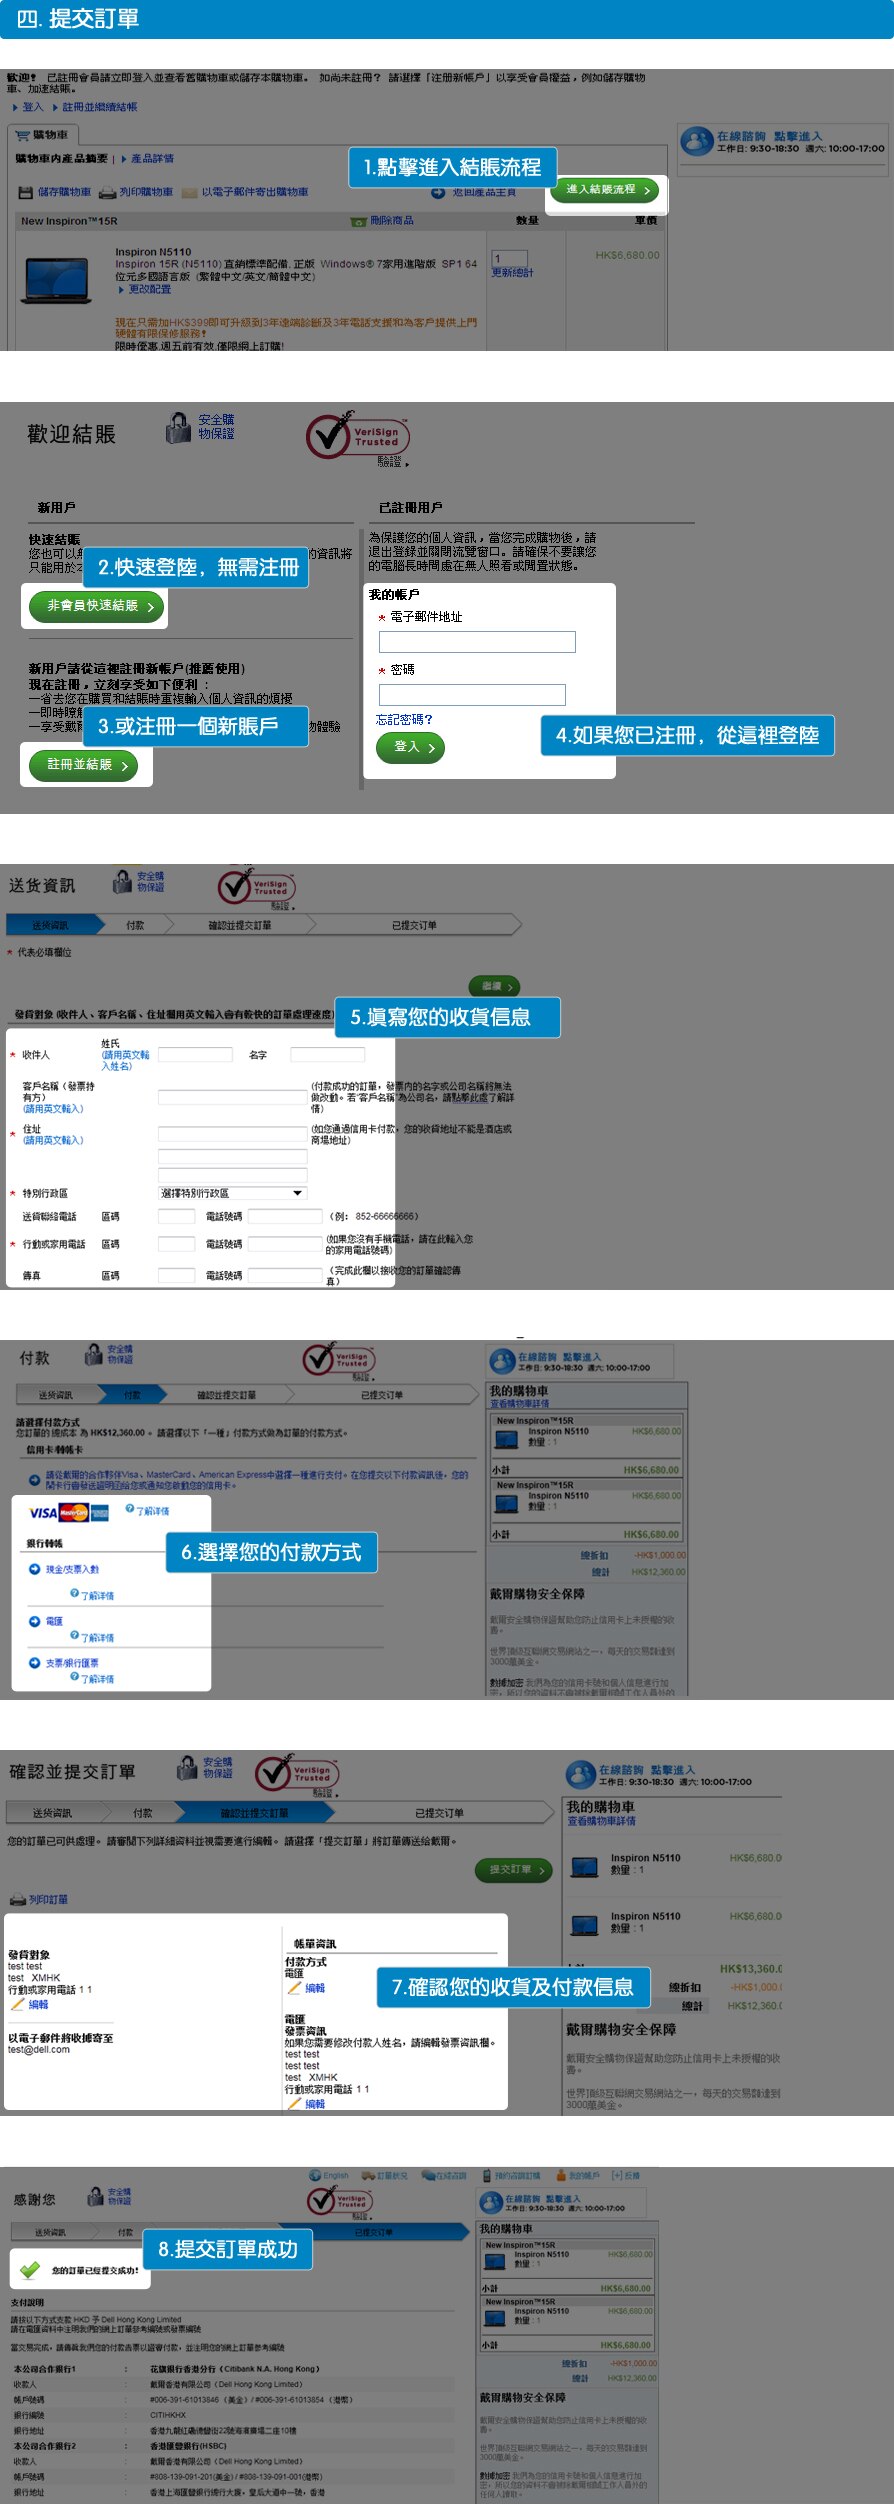Click 已提交订单 step on shipping page

(x=414, y=925)
